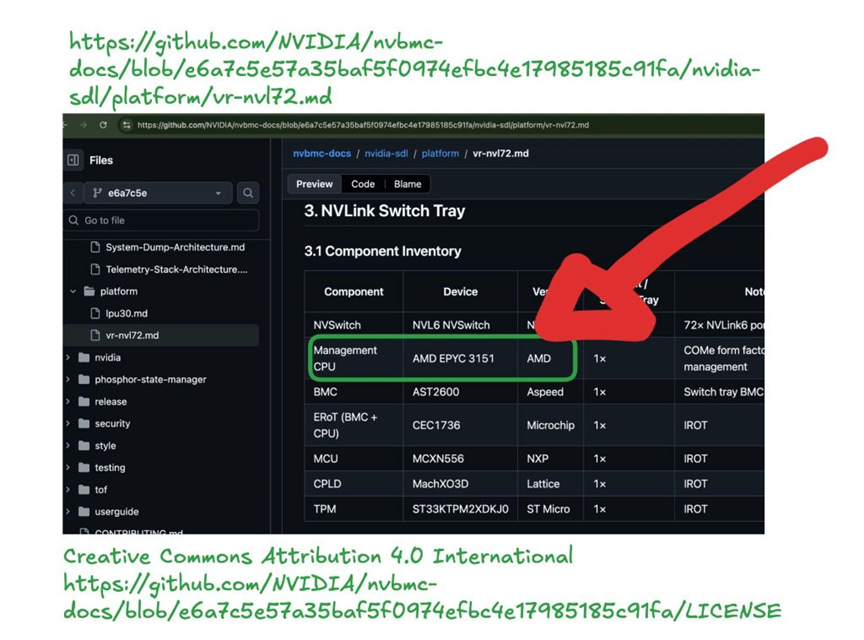Click the browser forward arrow
Image resolution: width=864 pixels, height=640 pixels.
pos(83,125)
